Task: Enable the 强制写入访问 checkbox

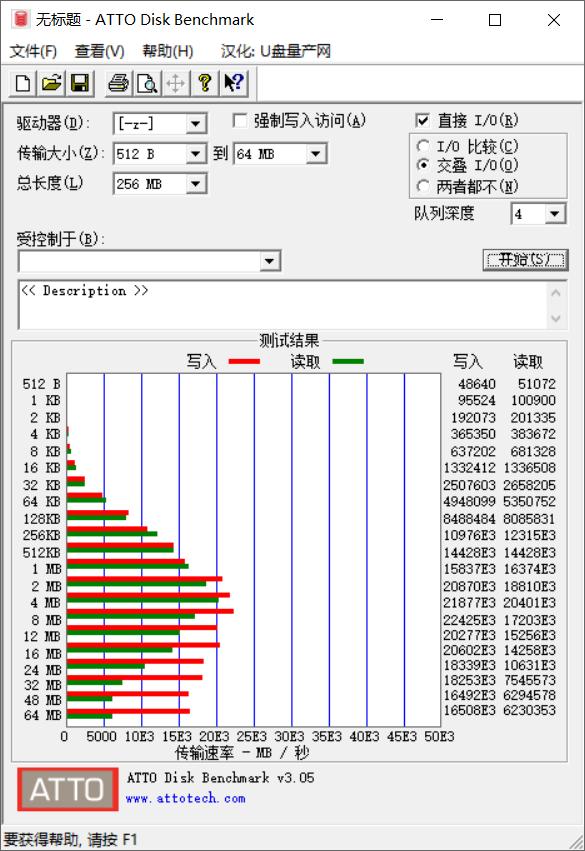Action: [x=239, y=120]
